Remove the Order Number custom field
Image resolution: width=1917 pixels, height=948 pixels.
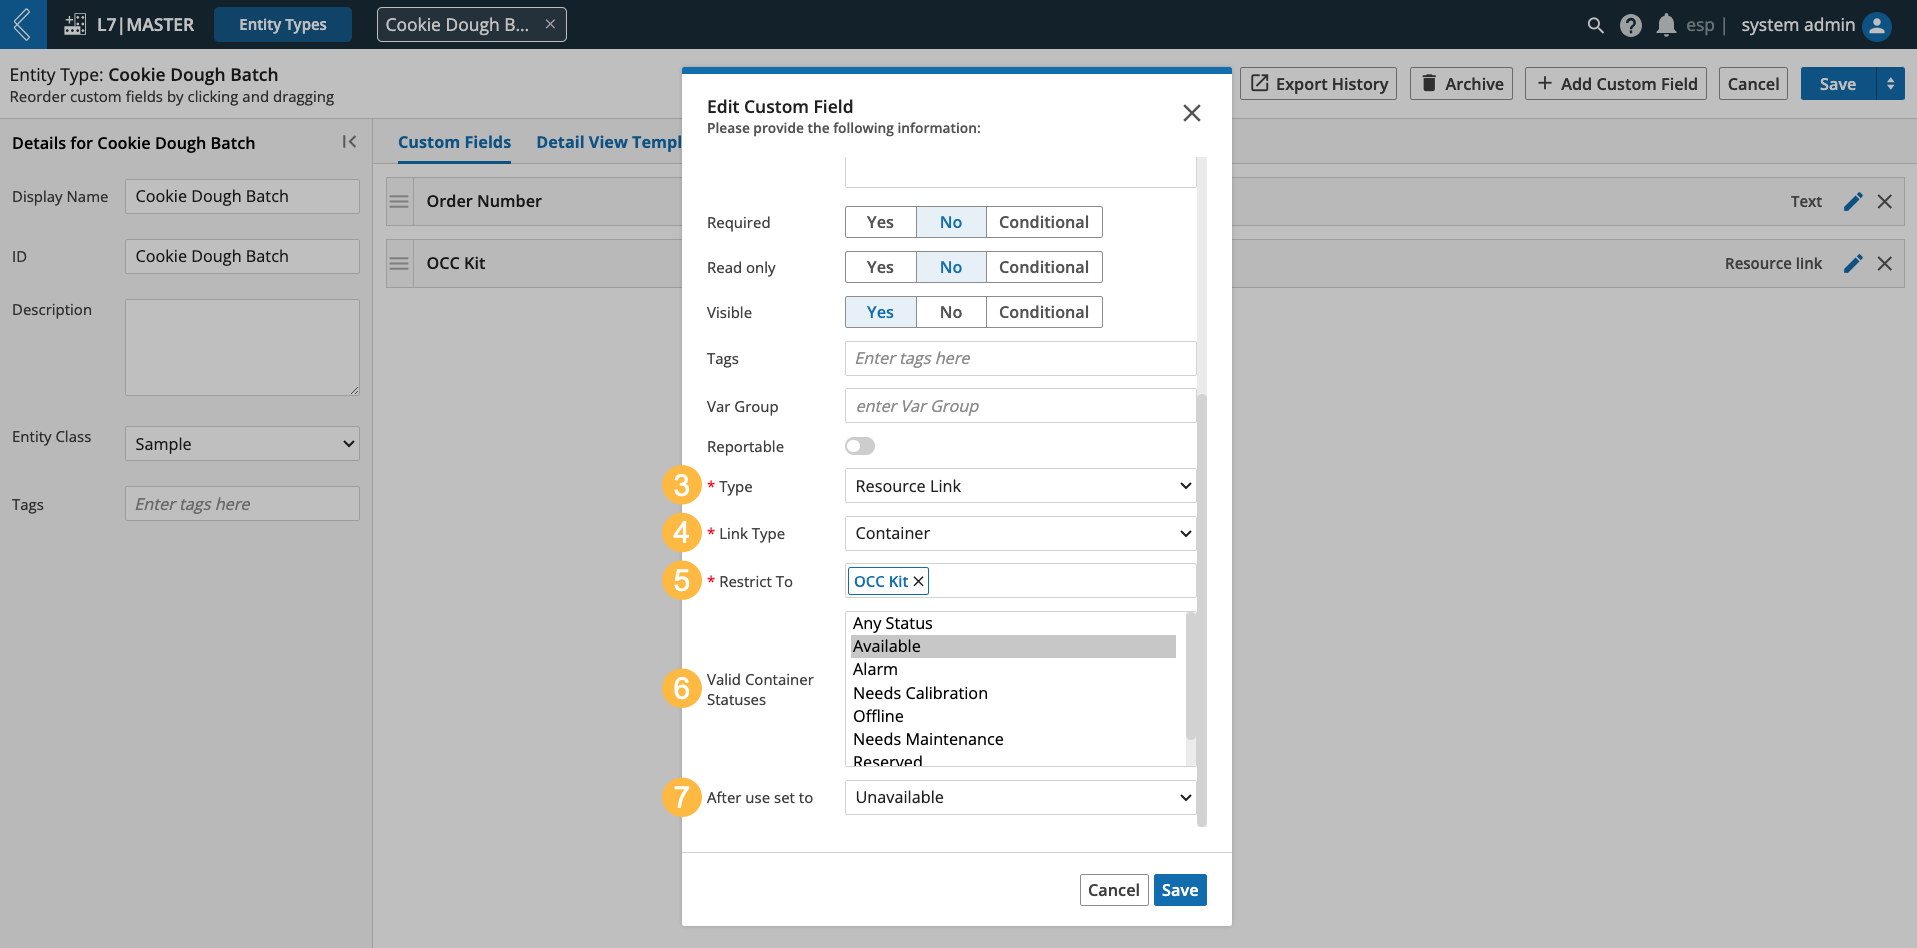coord(1885,201)
